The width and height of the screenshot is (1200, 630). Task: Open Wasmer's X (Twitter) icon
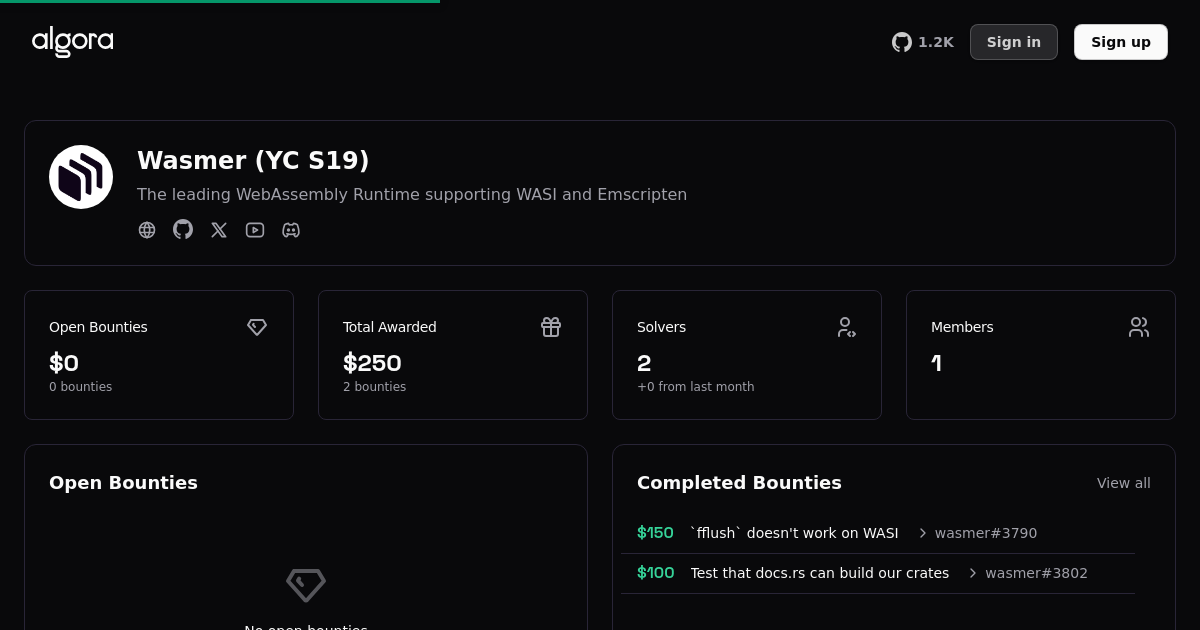click(x=219, y=230)
